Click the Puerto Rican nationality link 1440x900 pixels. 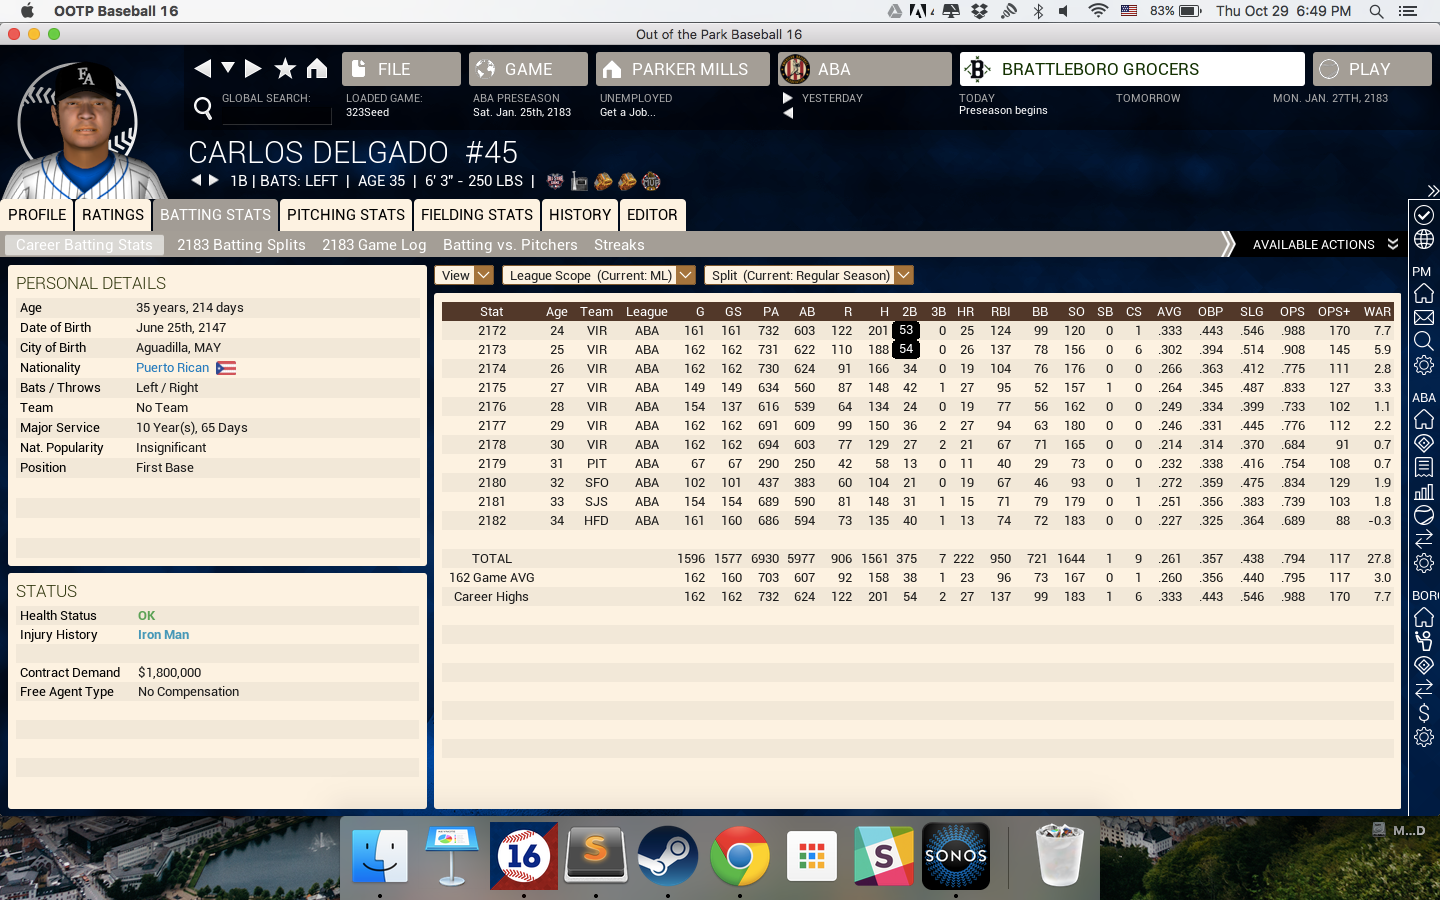point(173,368)
